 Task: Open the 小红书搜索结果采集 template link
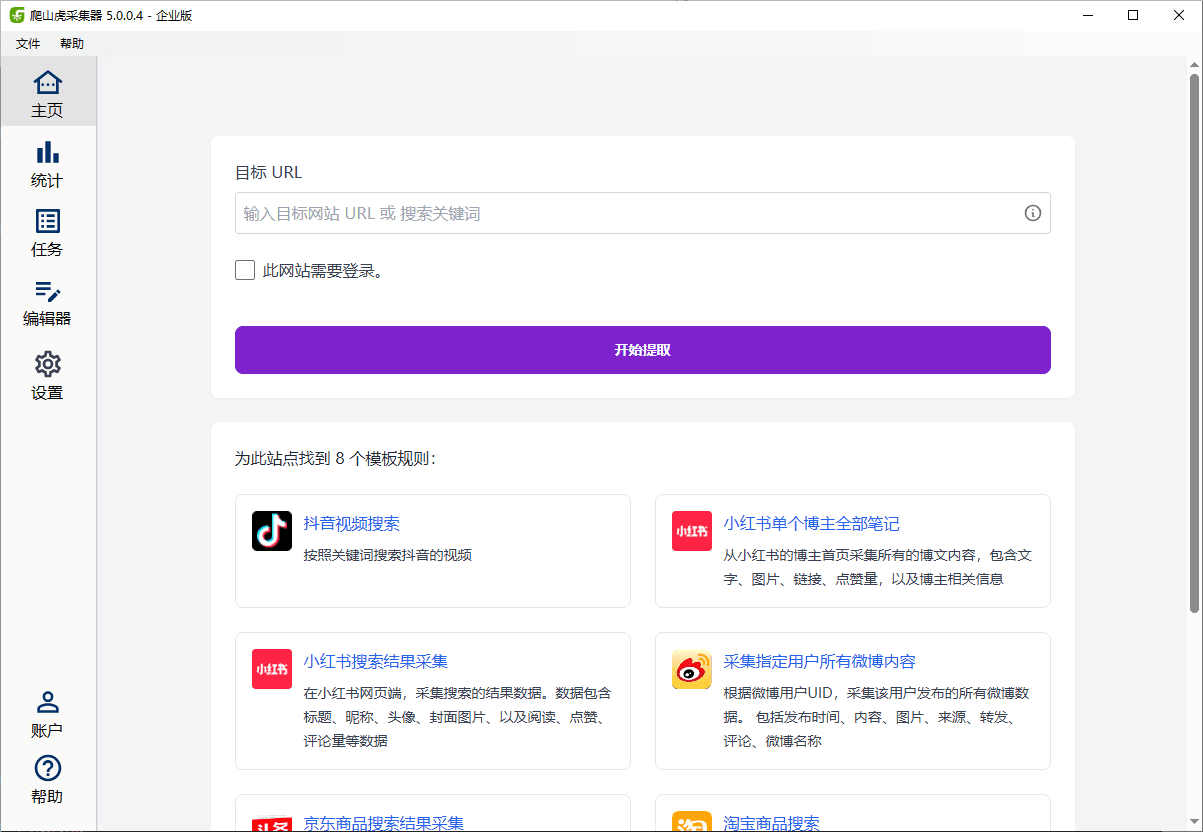pos(376,662)
